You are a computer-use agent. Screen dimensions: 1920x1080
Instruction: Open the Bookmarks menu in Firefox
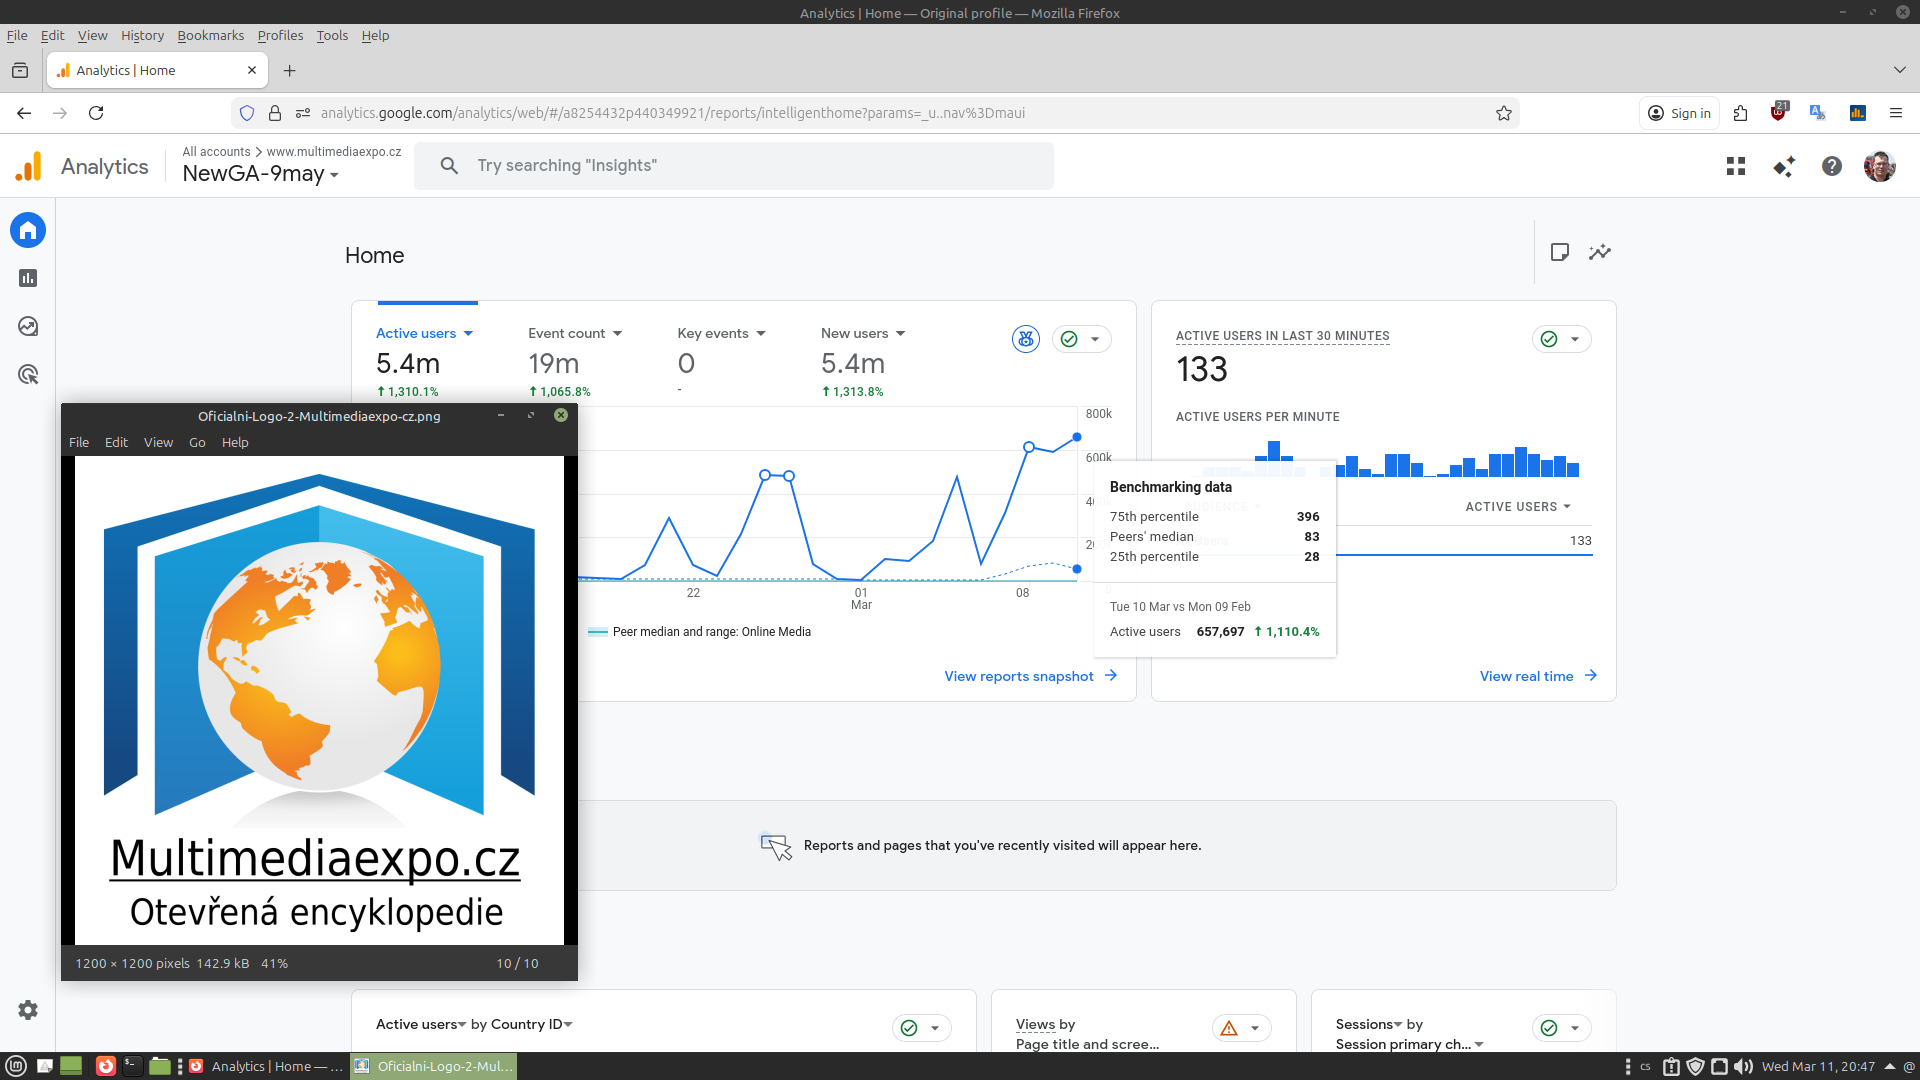pos(210,35)
